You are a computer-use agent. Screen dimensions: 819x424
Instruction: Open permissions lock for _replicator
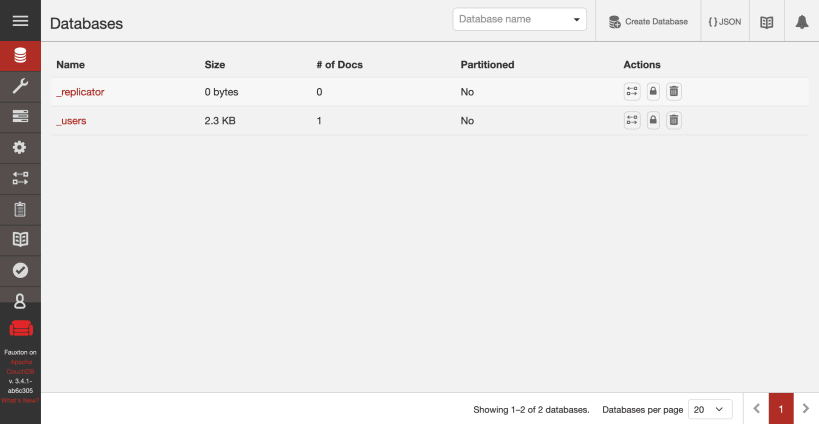tap(653, 92)
